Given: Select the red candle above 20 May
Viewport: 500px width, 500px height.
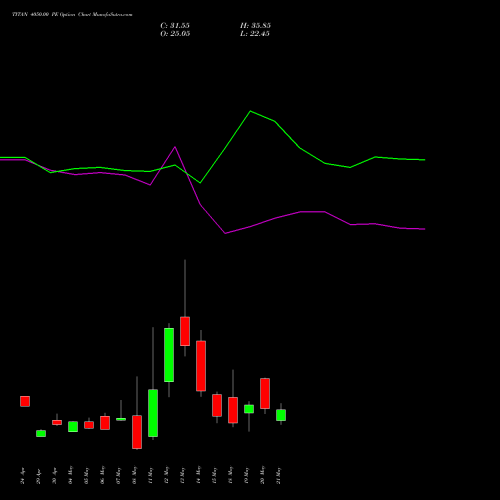Looking at the screenshot, I should pos(265,393).
